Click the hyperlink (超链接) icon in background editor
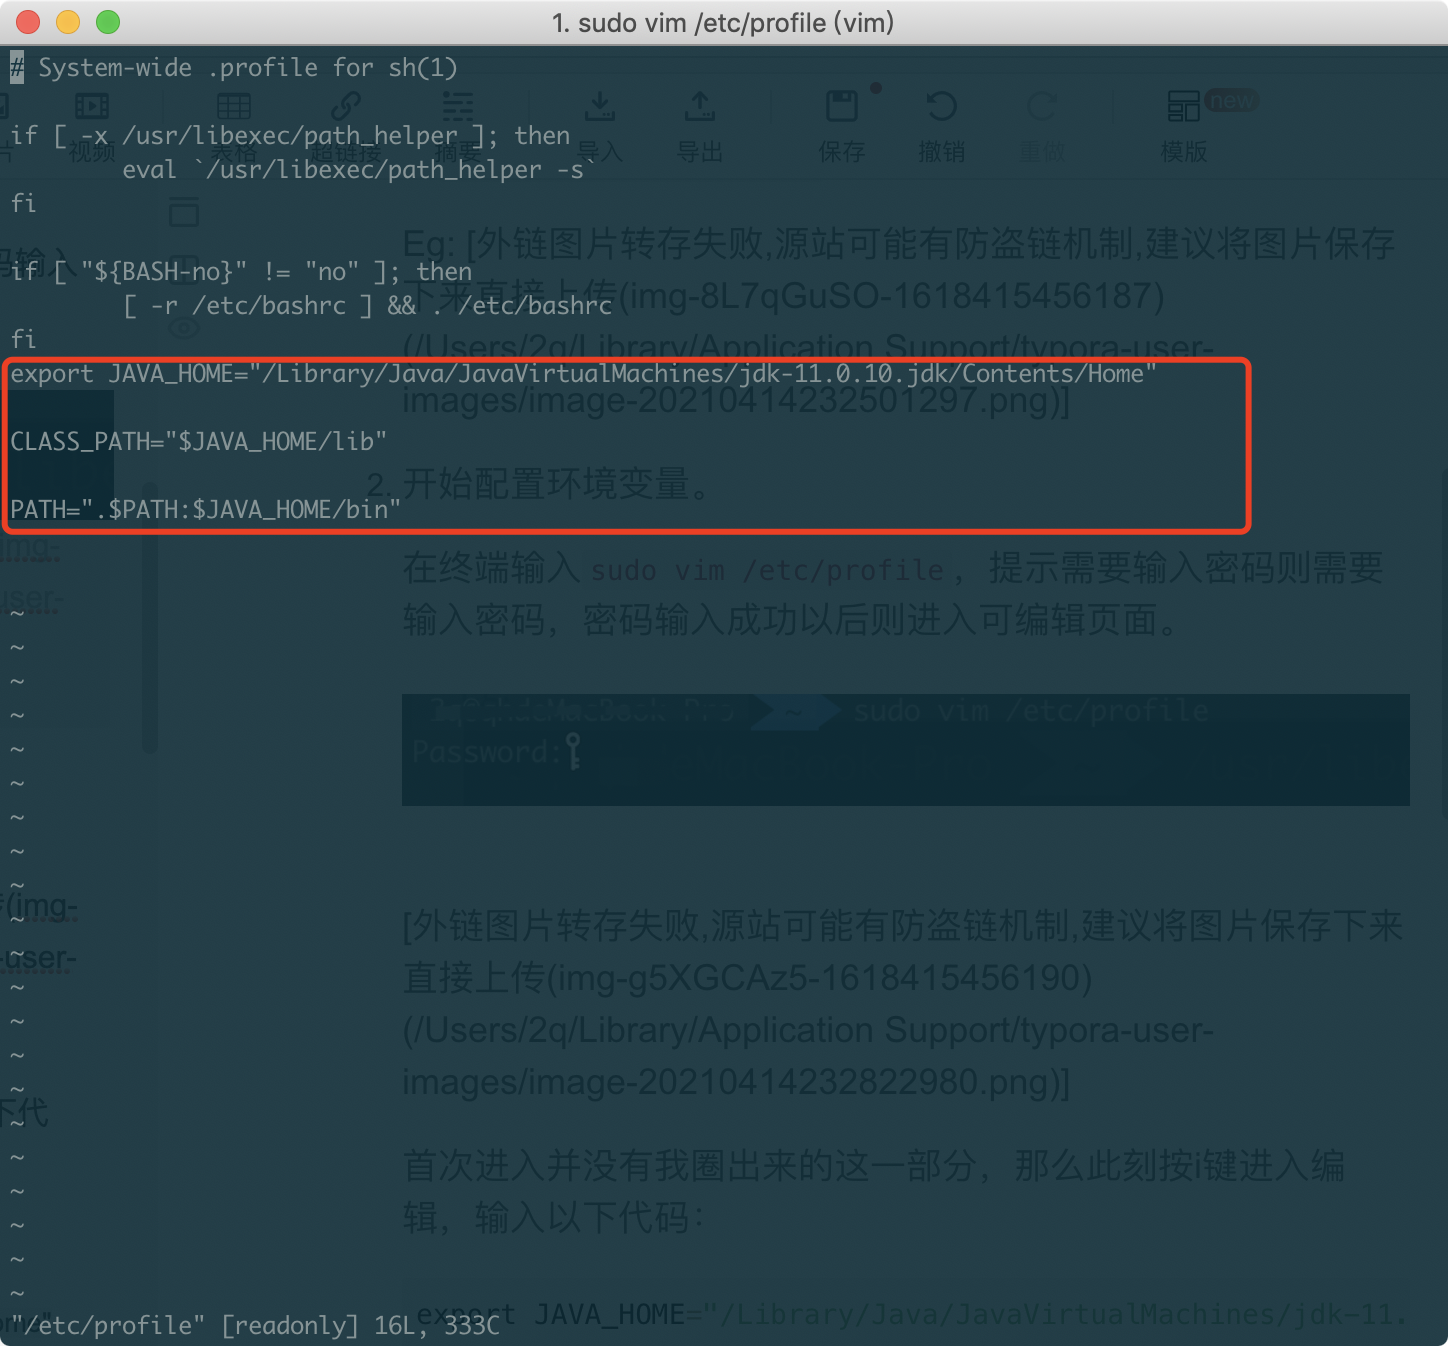This screenshot has width=1448, height=1346. [346, 106]
